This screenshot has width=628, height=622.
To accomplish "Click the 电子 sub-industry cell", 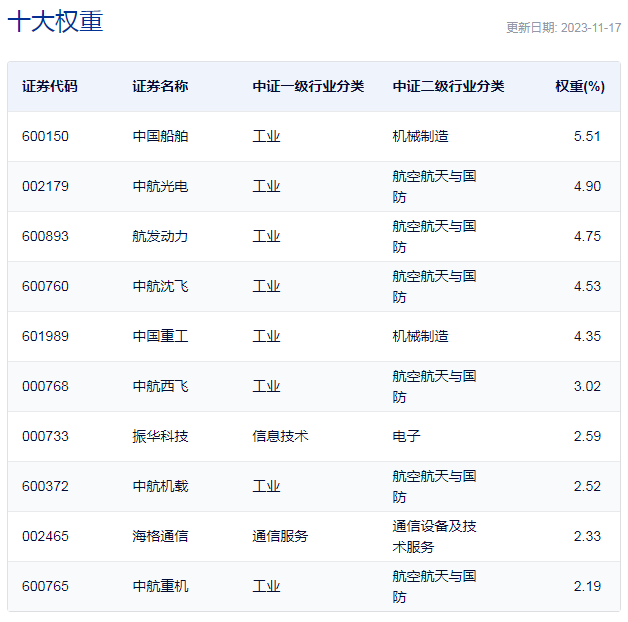I will 406,436.
